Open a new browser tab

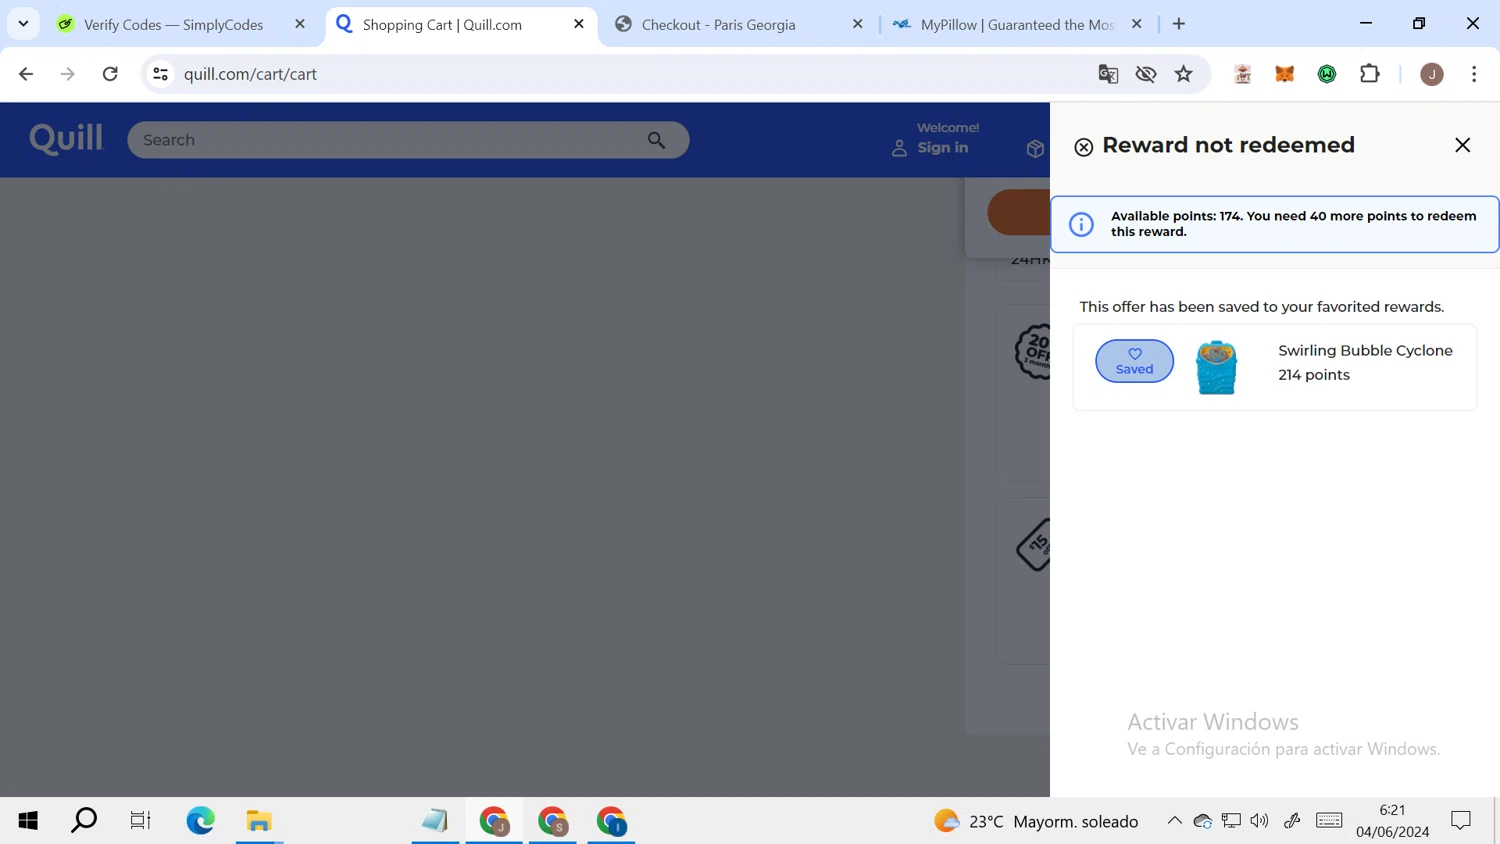[x=1179, y=24]
